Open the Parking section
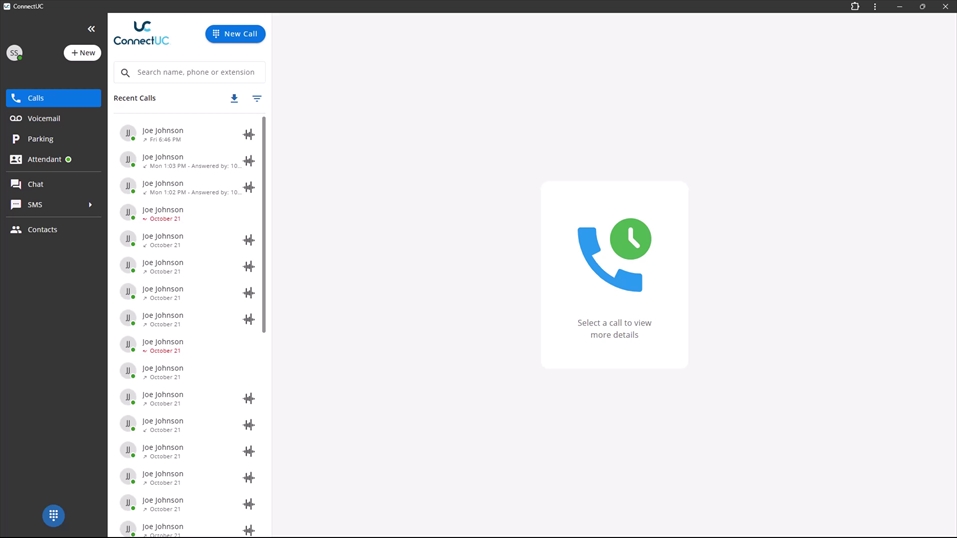 40,139
